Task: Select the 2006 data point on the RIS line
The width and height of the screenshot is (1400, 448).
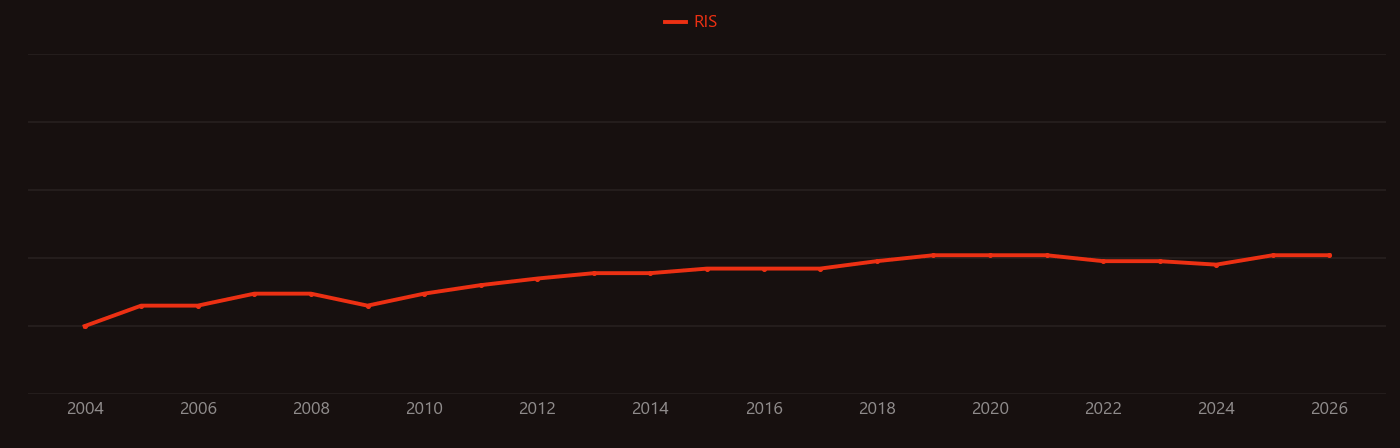Action: (198, 306)
